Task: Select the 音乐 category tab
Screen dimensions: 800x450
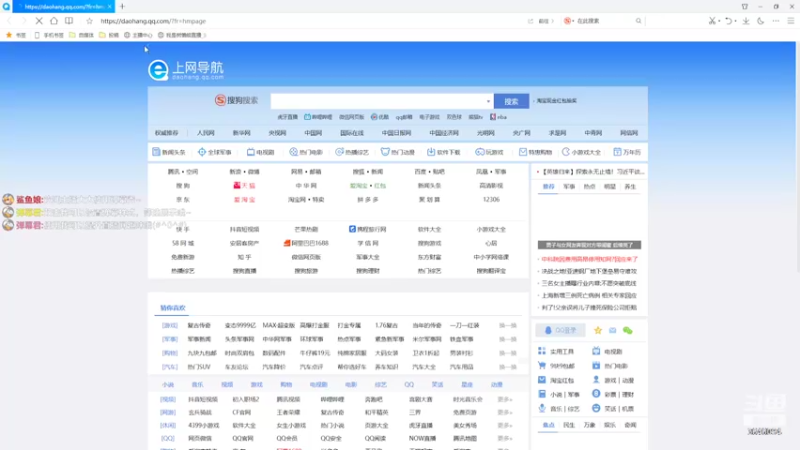Action: click(197, 385)
